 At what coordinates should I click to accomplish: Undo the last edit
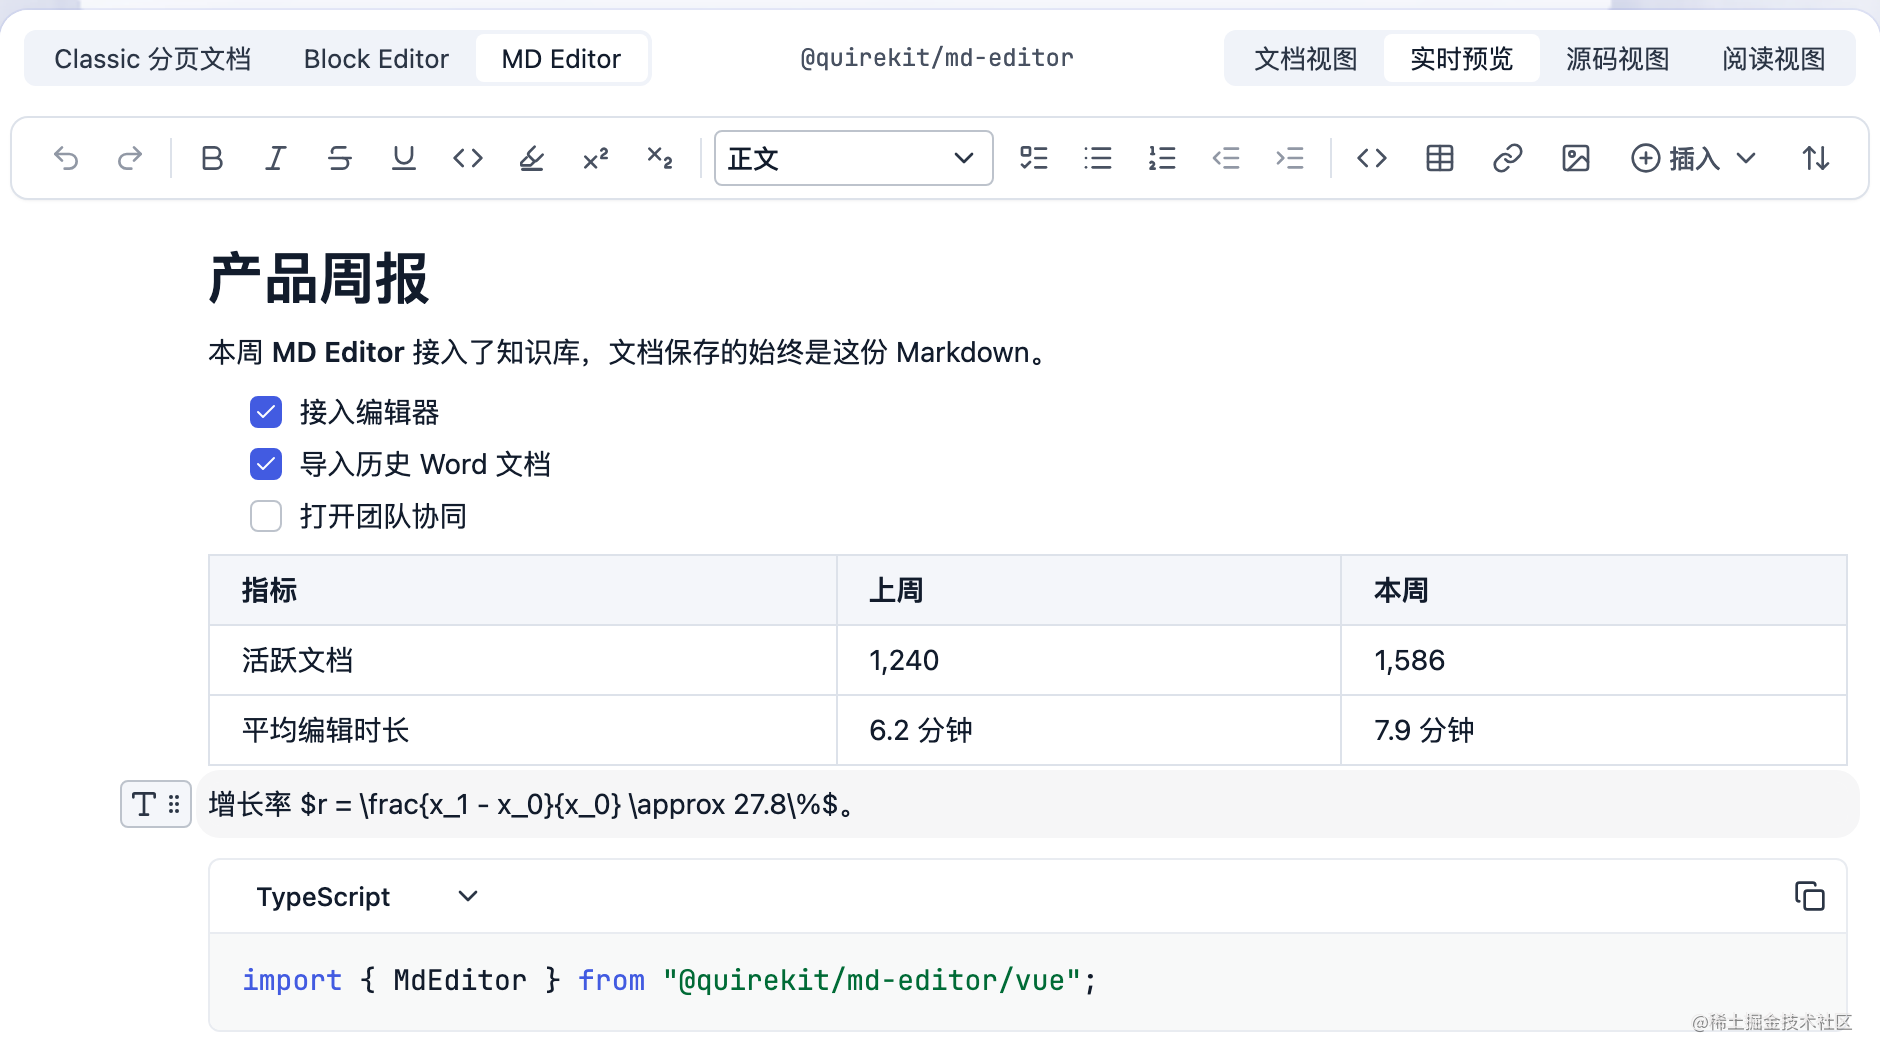tap(66, 158)
